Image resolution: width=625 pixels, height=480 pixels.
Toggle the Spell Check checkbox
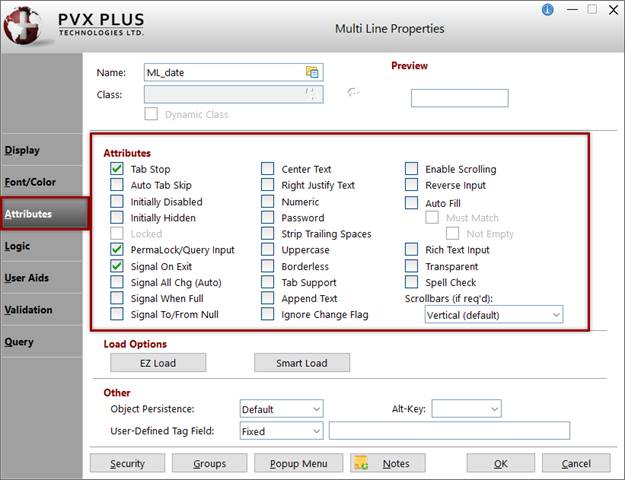pos(411,283)
